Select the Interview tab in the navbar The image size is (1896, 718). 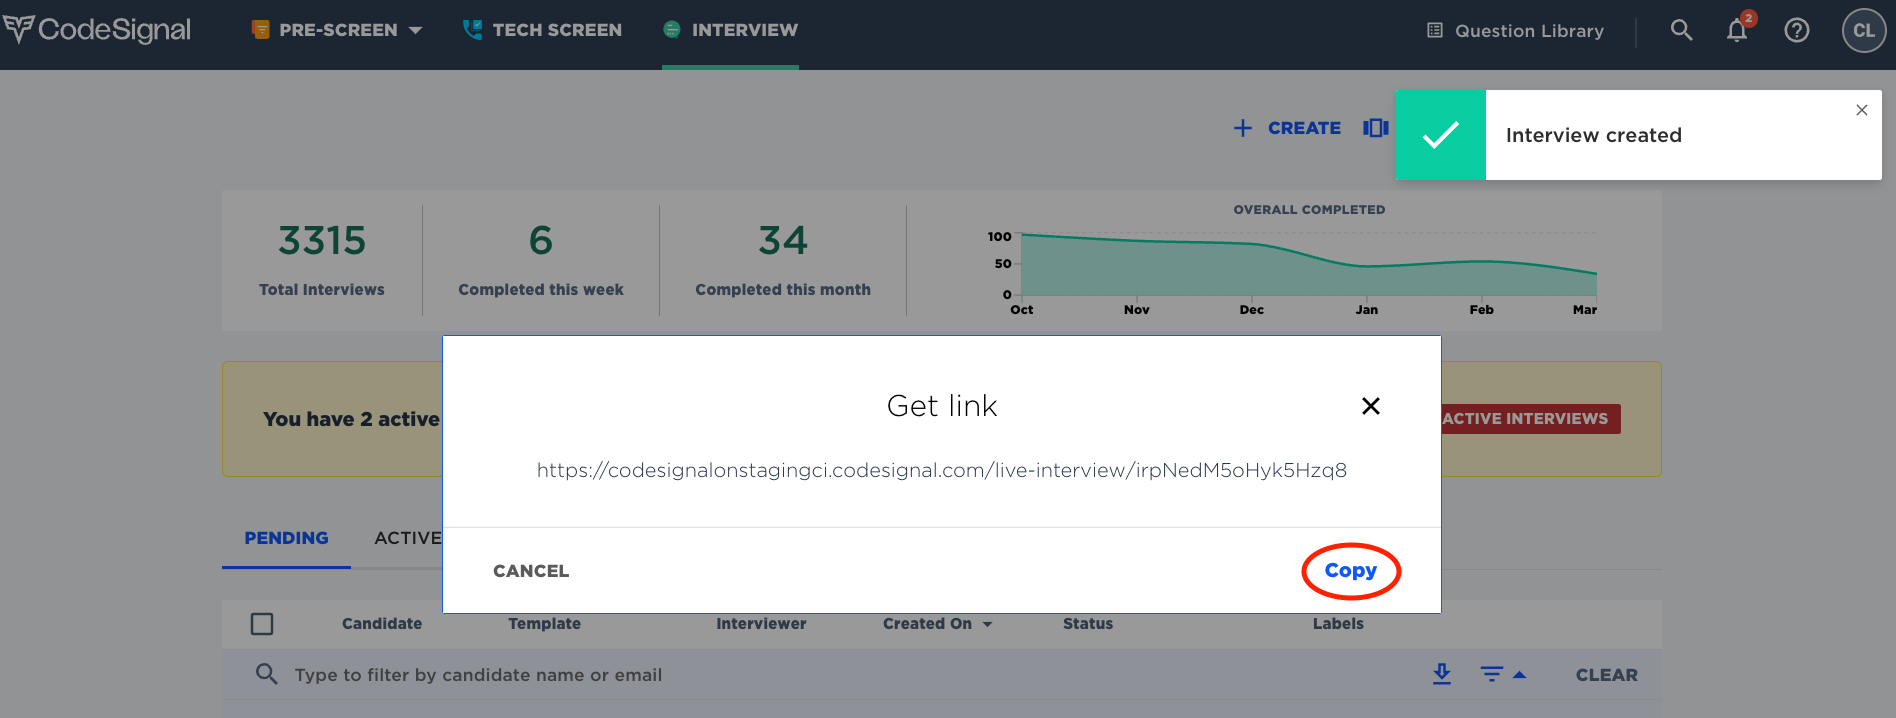(731, 30)
